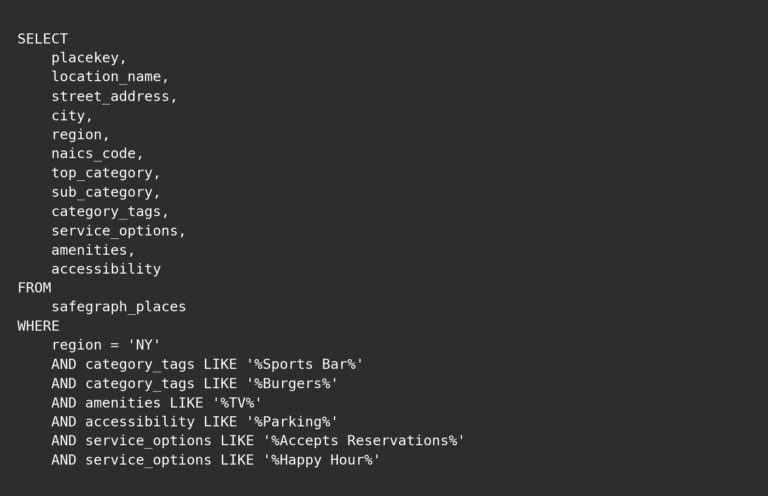
Task: Select the top_category column text
Action: 101,173
